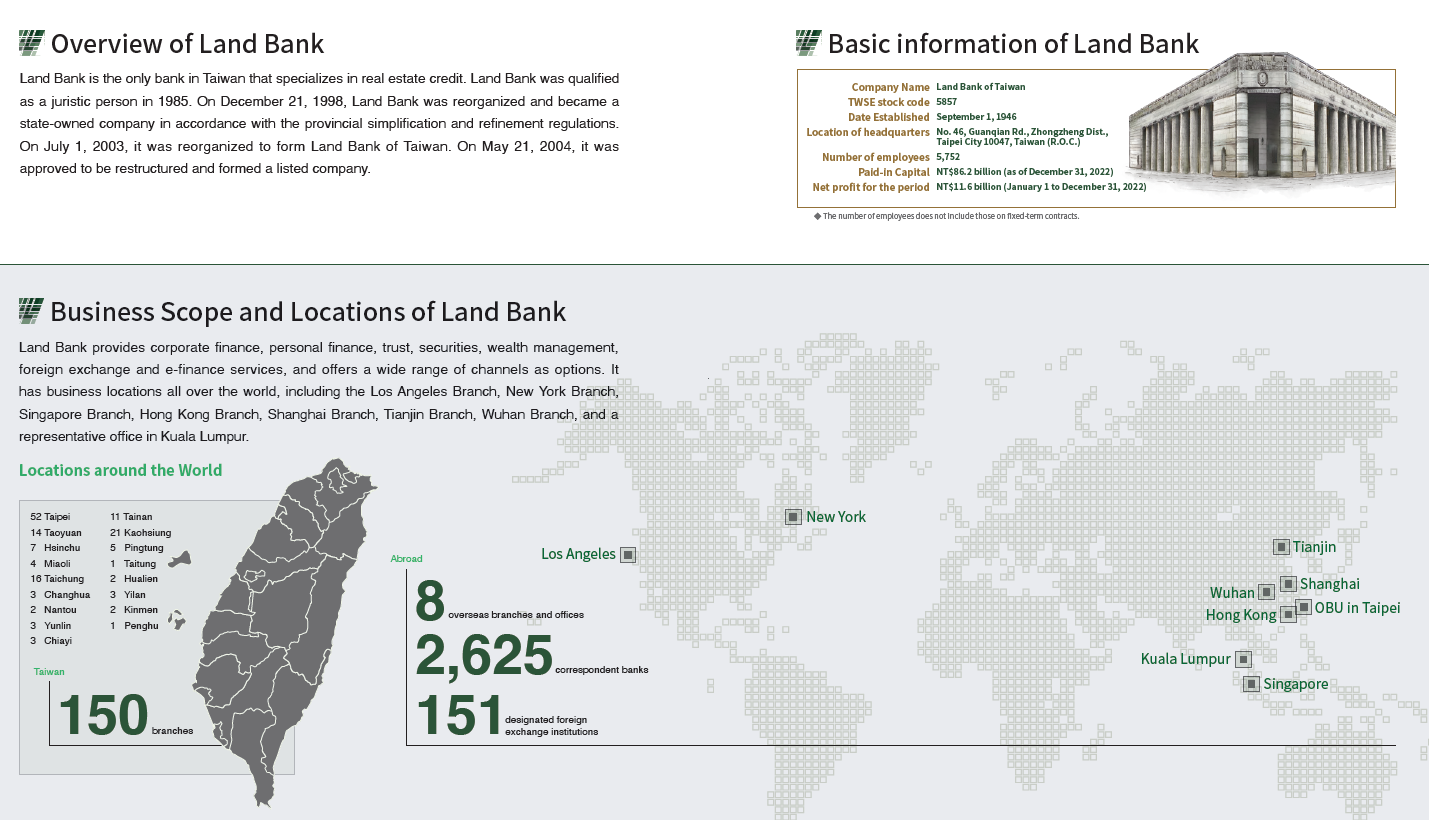Select the Shanghai branch marker

[x=1289, y=584]
